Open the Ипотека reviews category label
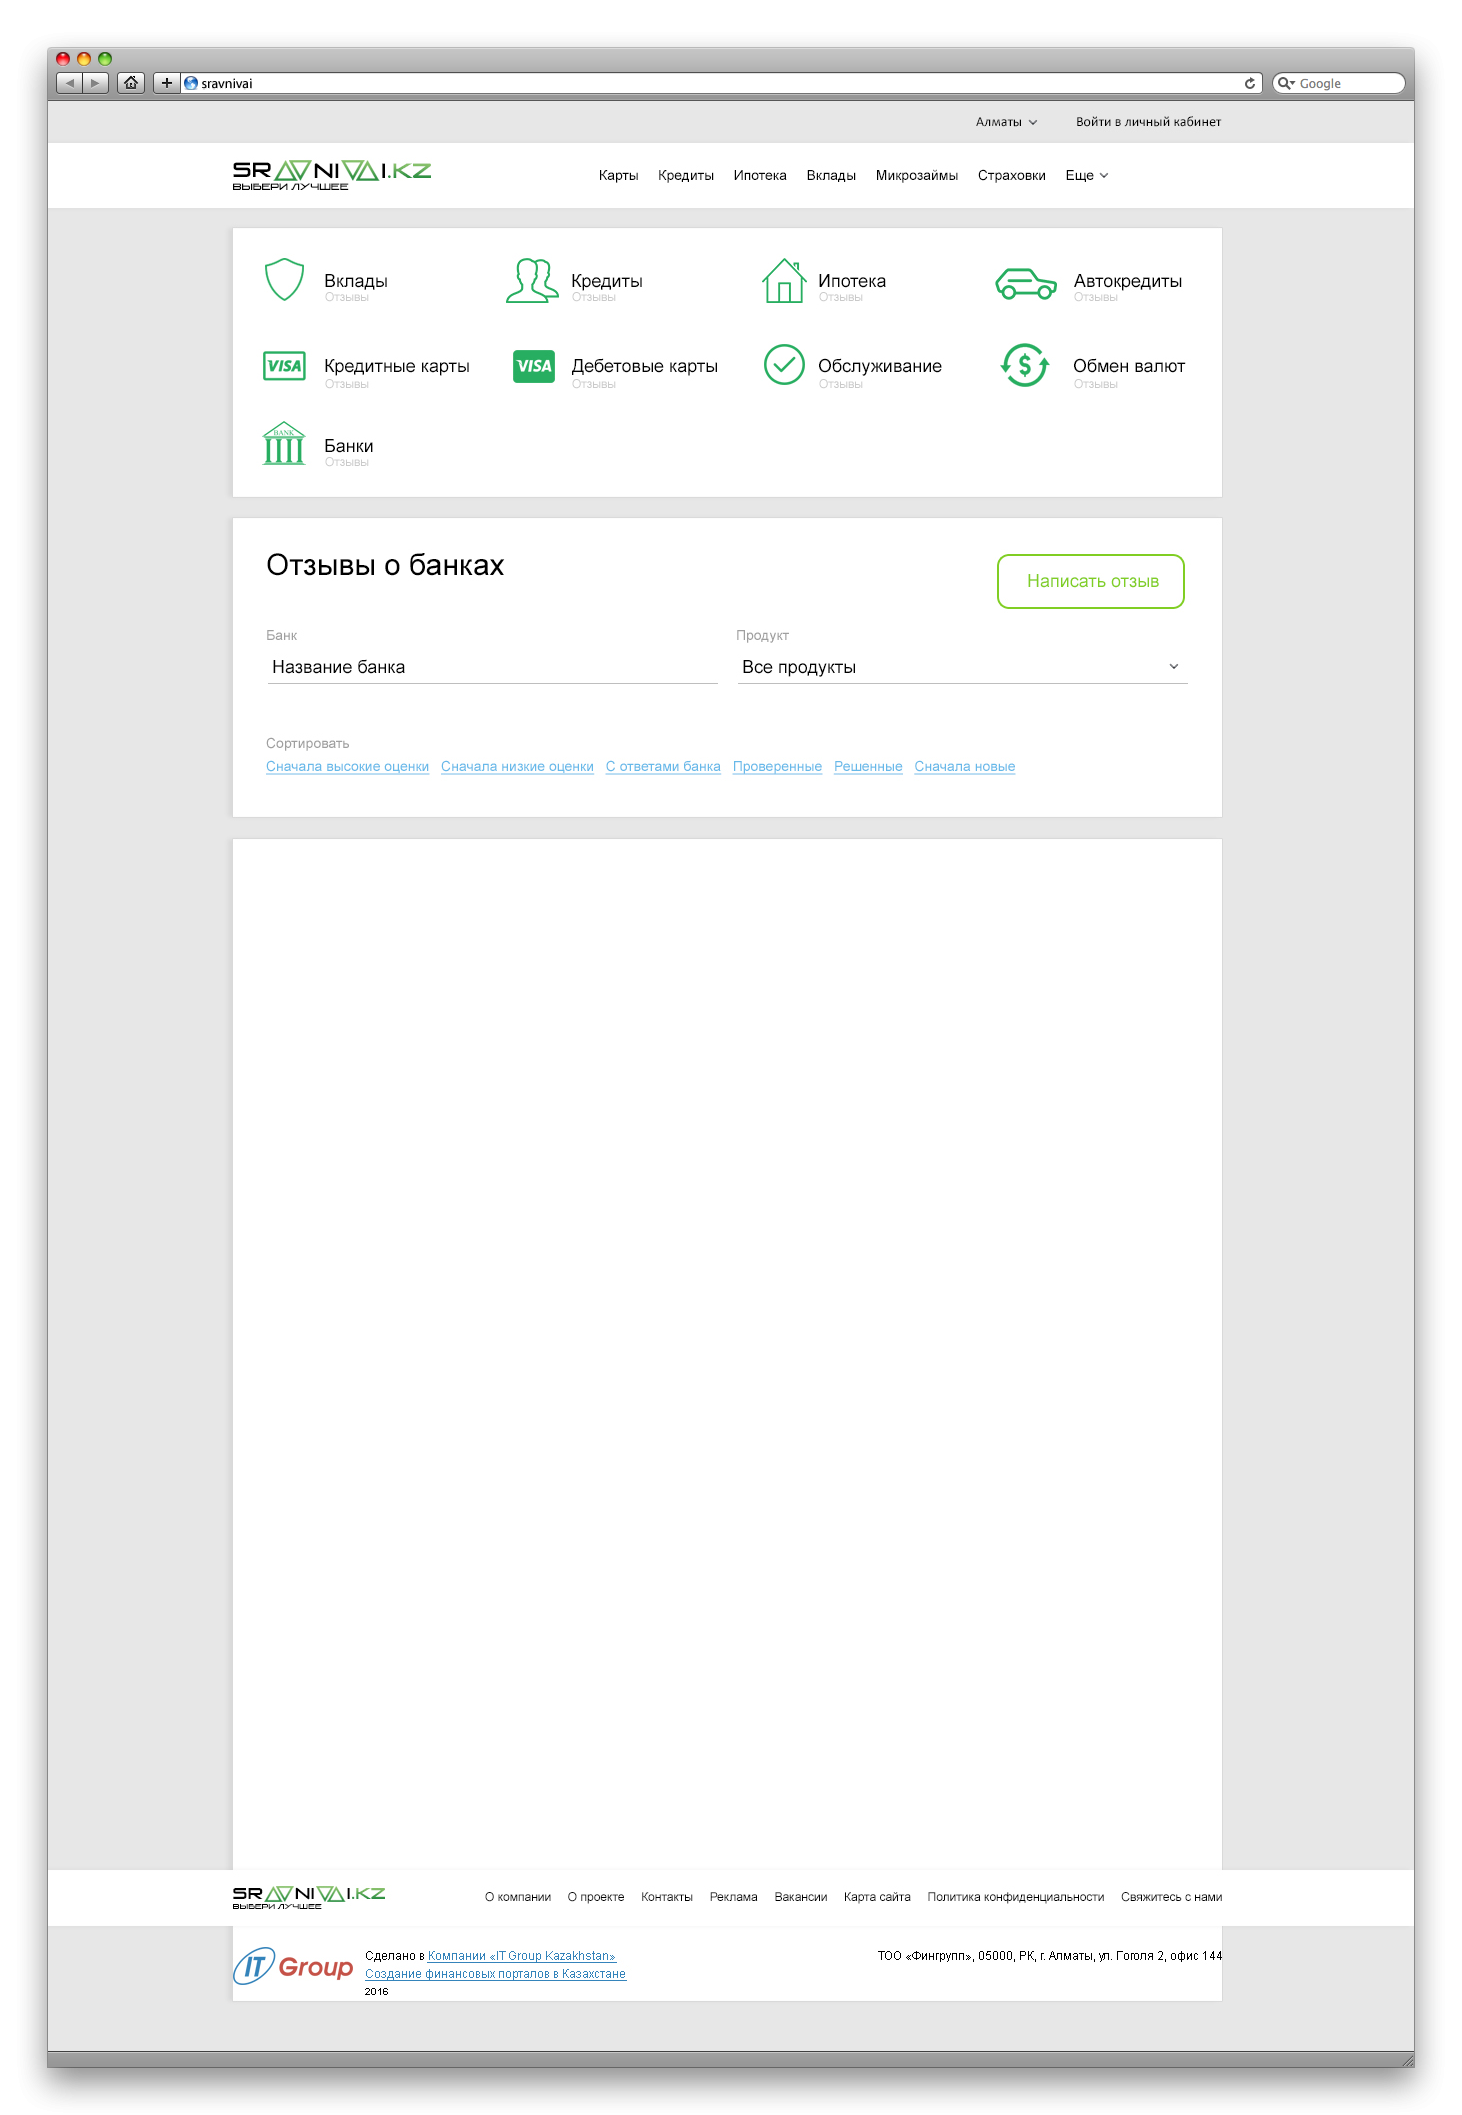 click(x=852, y=281)
